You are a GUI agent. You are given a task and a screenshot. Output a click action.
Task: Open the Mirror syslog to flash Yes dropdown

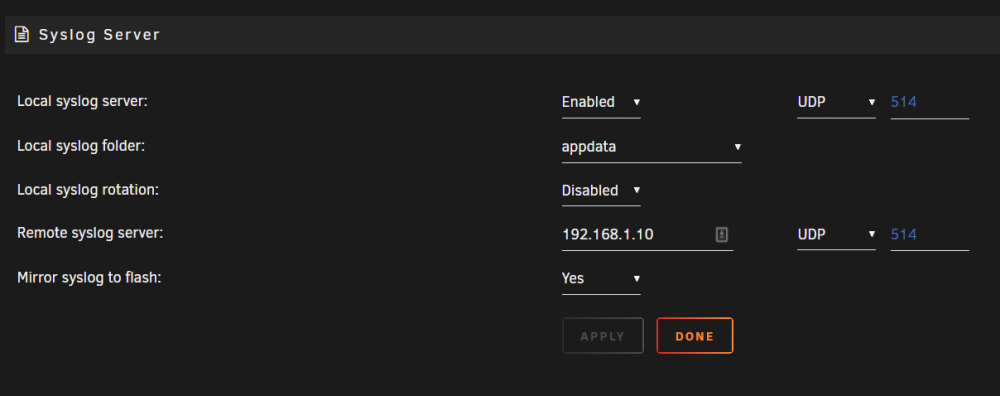pos(601,279)
